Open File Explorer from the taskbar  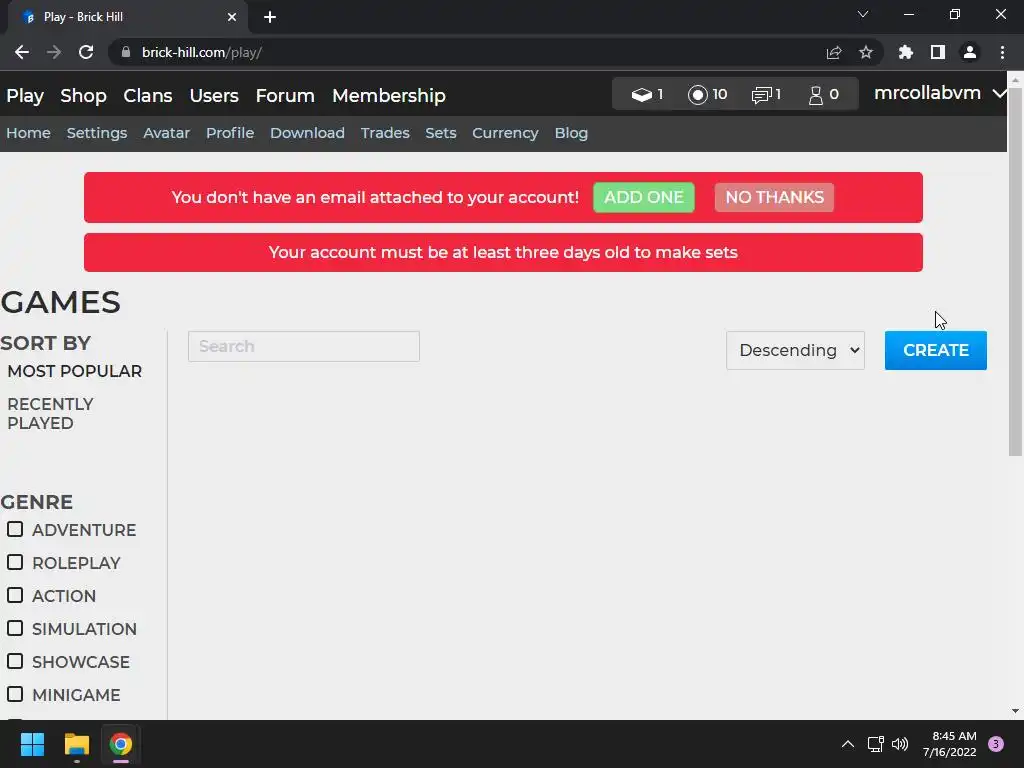(76, 744)
